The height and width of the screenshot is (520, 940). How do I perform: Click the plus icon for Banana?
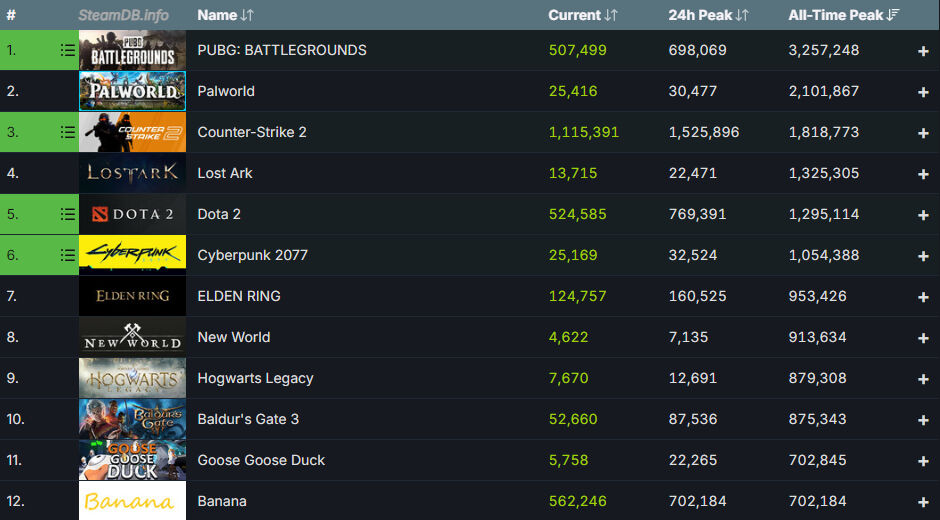923,502
